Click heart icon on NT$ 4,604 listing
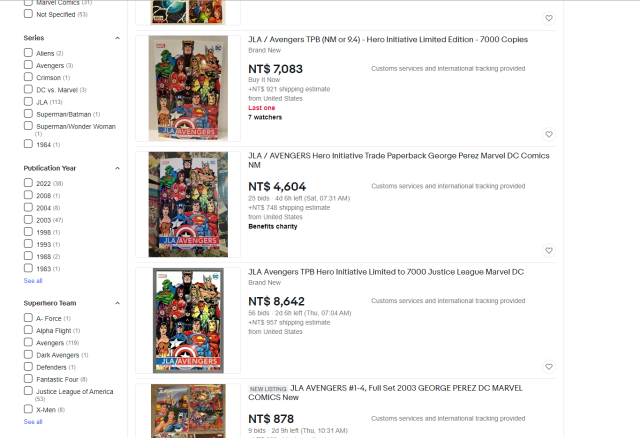The height and width of the screenshot is (438, 640). tap(549, 251)
